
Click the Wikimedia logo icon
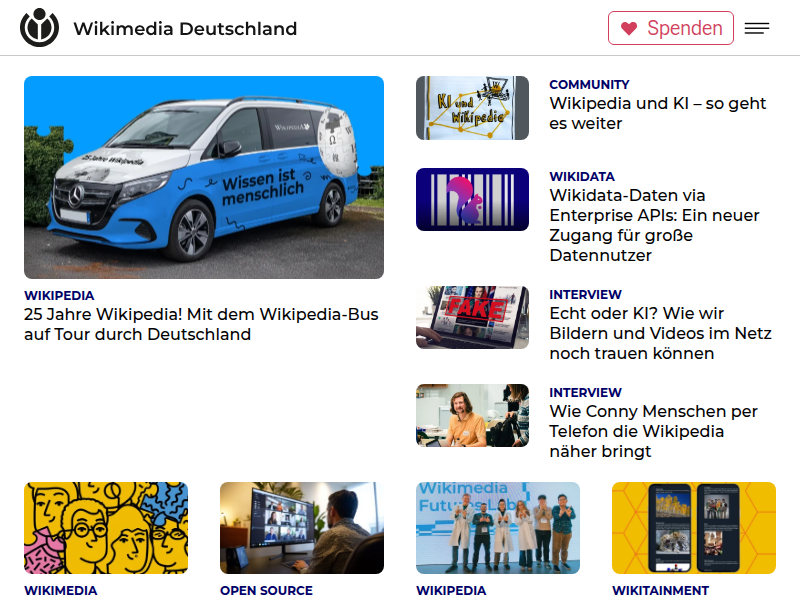[x=39, y=28]
